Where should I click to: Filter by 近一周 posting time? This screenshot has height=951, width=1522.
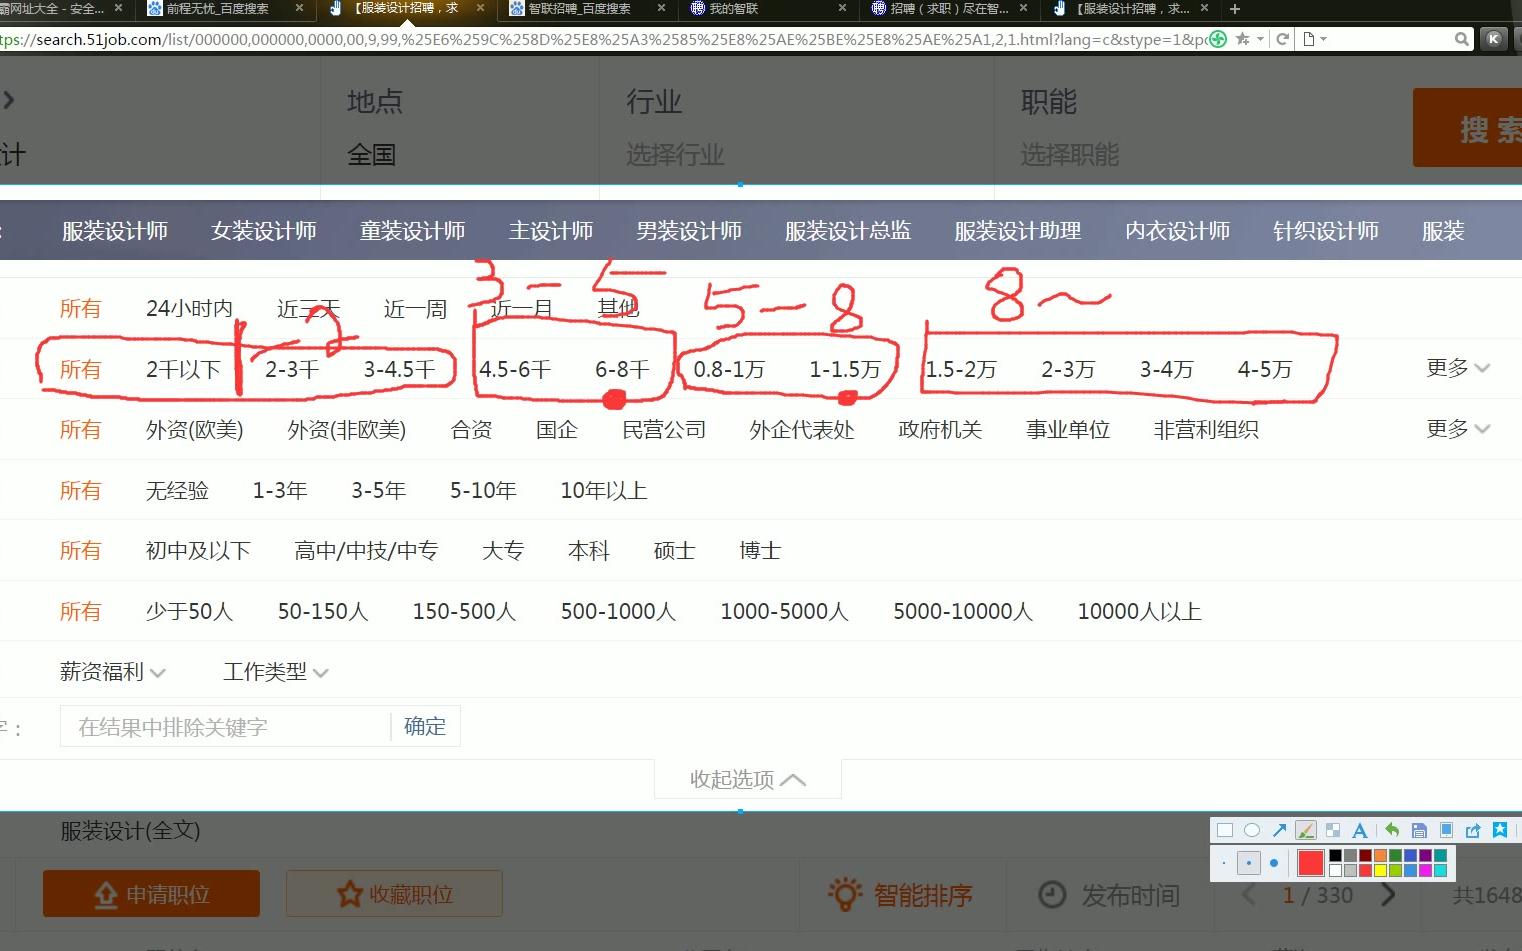[x=415, y=308]
